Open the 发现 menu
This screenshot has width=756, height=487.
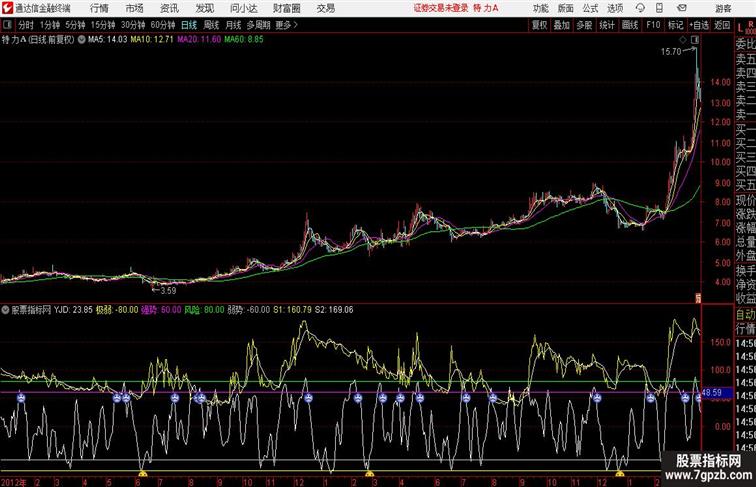[x=204, y=8]
